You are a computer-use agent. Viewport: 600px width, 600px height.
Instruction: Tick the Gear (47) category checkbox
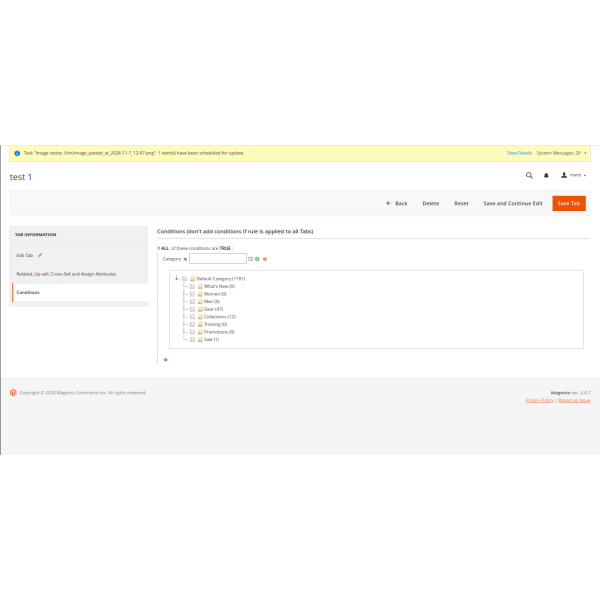(192, 309)
